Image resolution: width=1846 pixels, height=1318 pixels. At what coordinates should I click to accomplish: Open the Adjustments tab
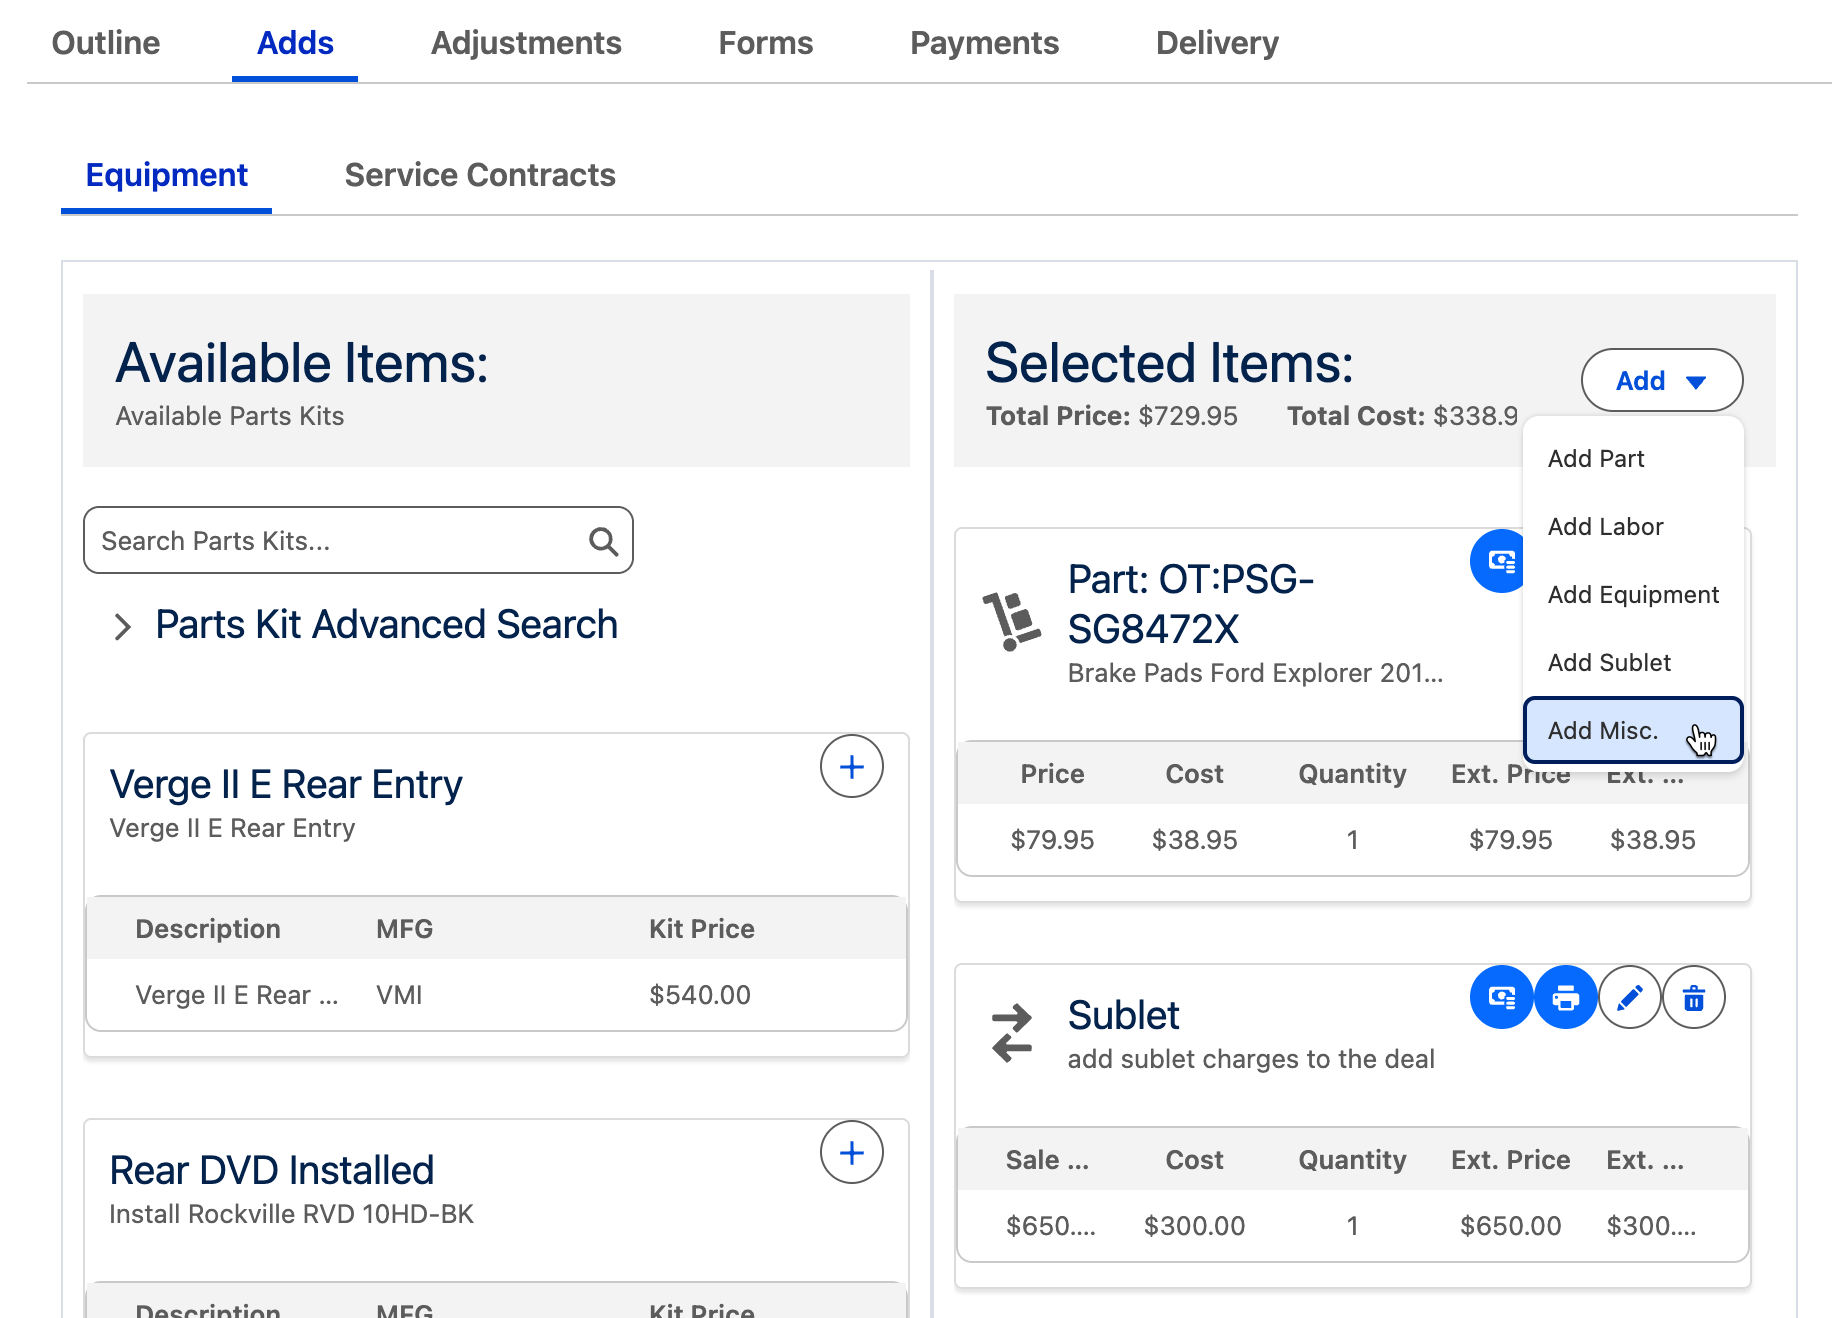[x=526, y=43]
